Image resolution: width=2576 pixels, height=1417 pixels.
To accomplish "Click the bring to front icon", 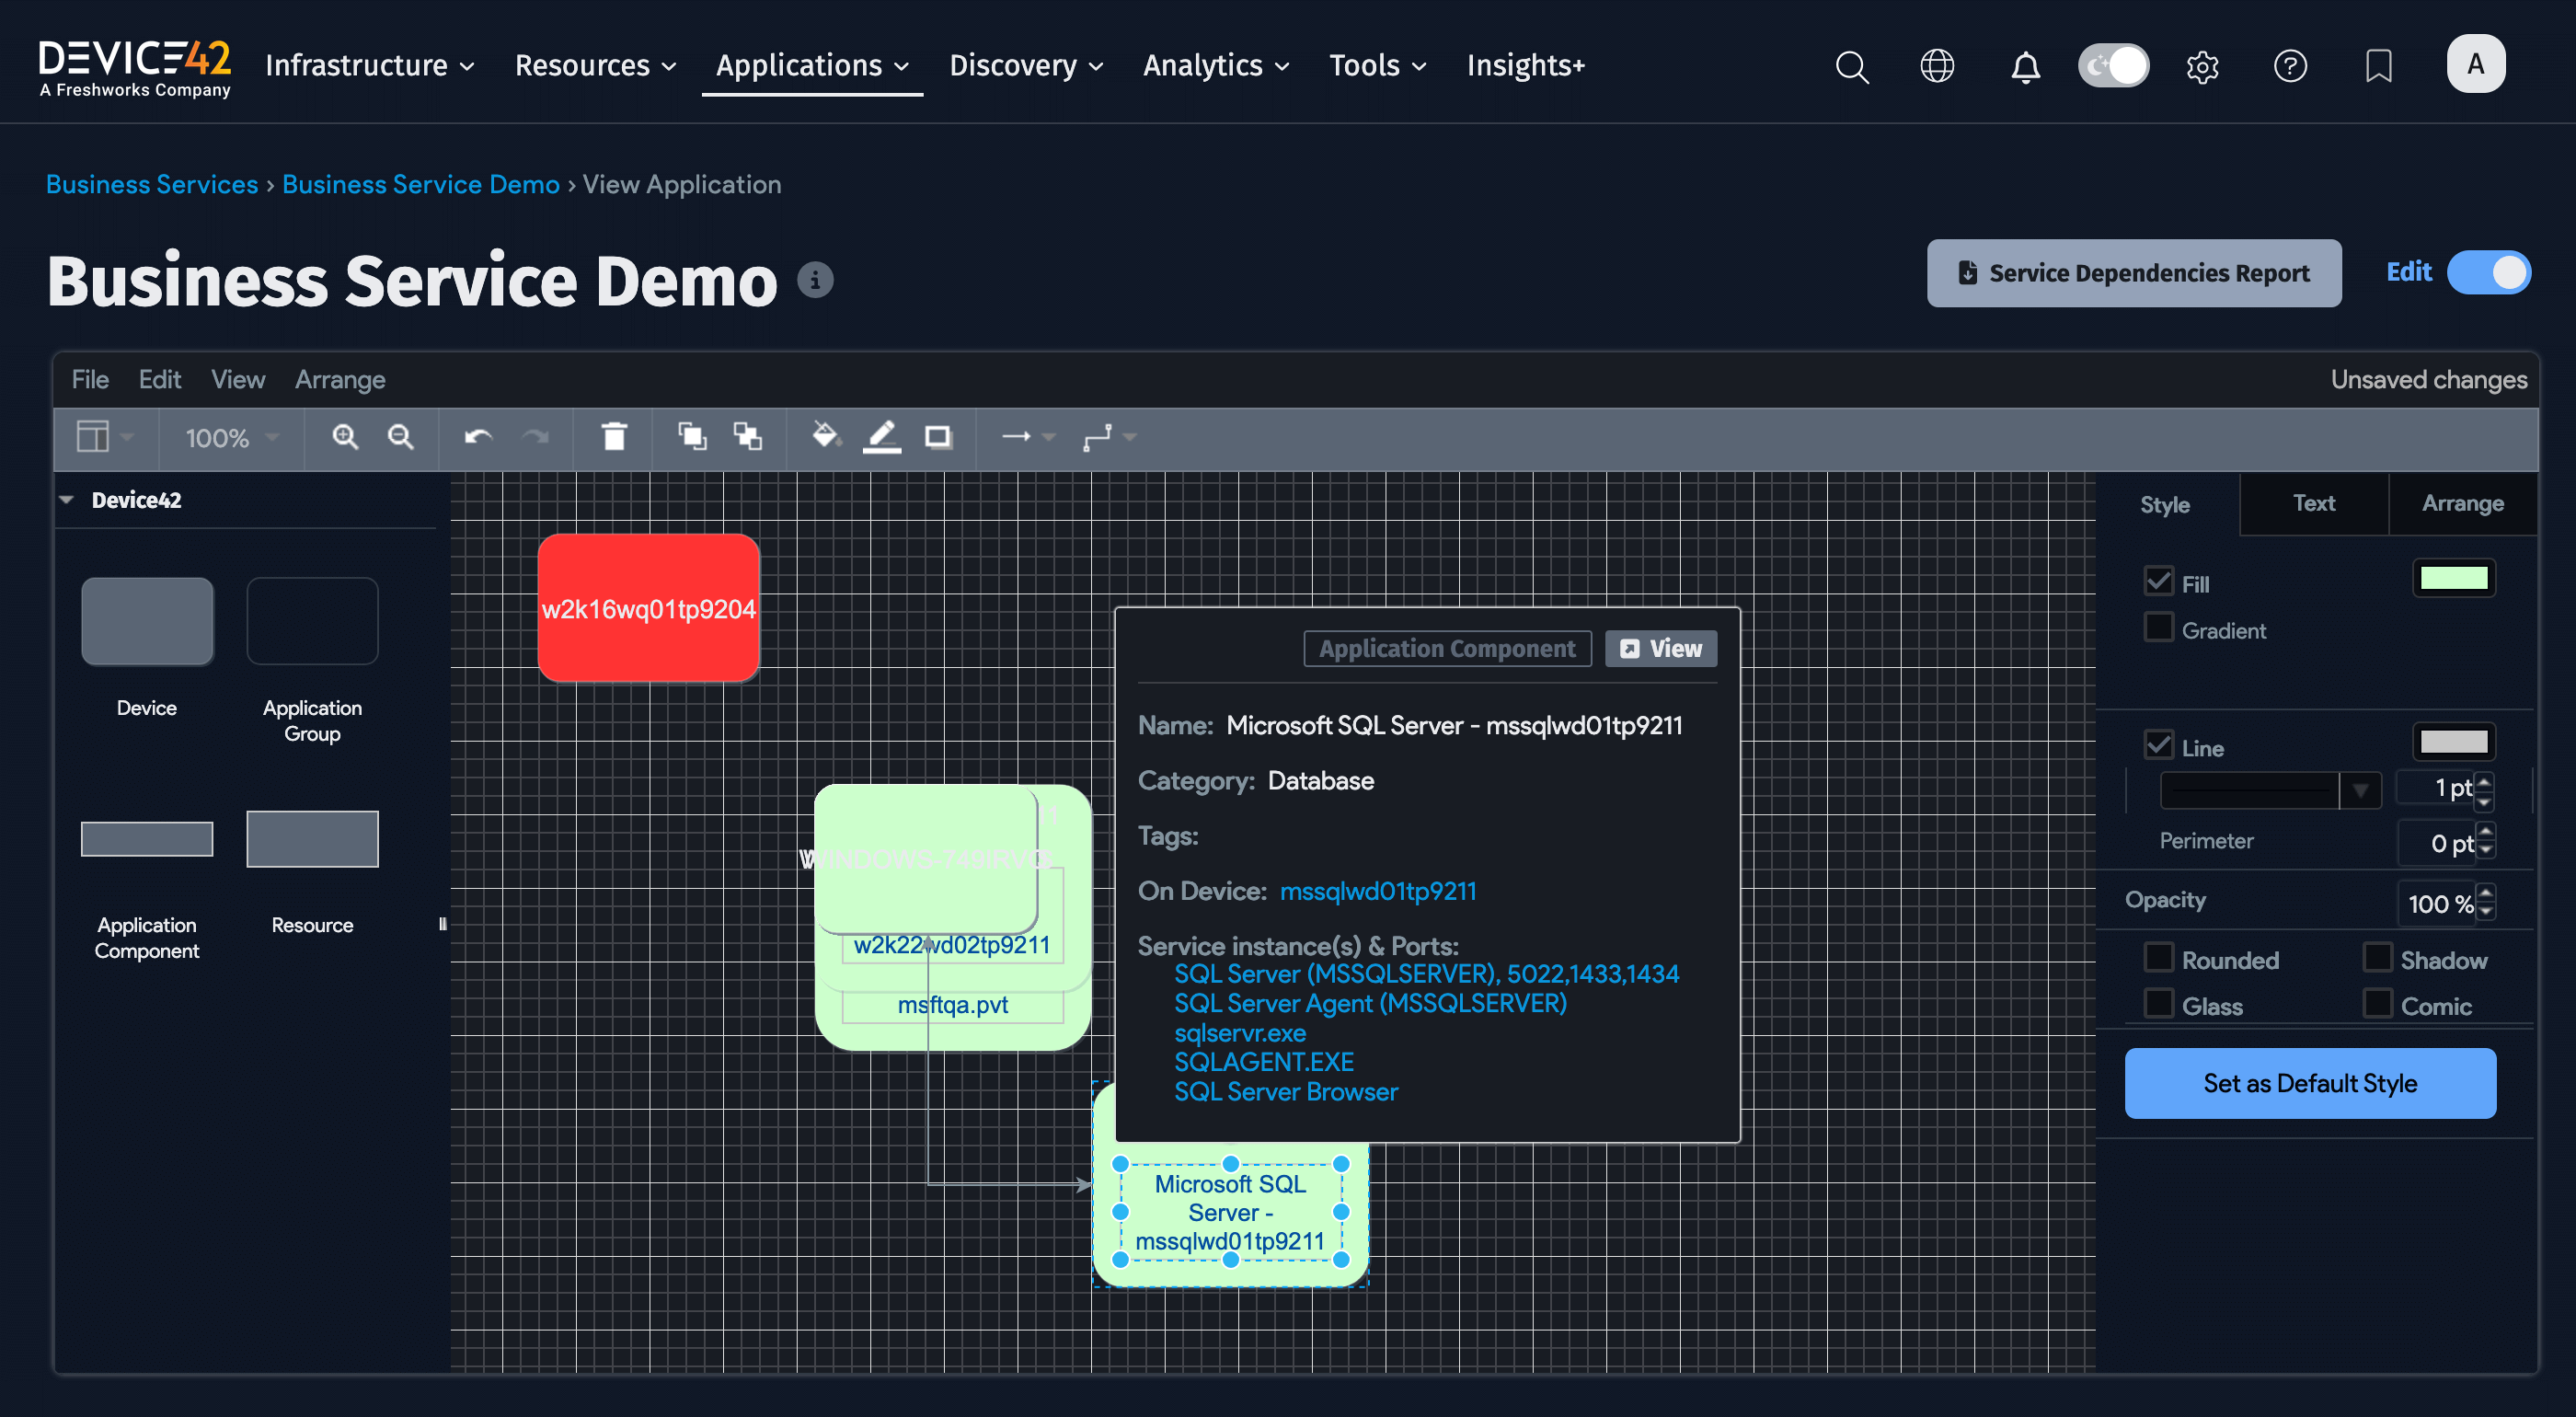I will (692, 437).
